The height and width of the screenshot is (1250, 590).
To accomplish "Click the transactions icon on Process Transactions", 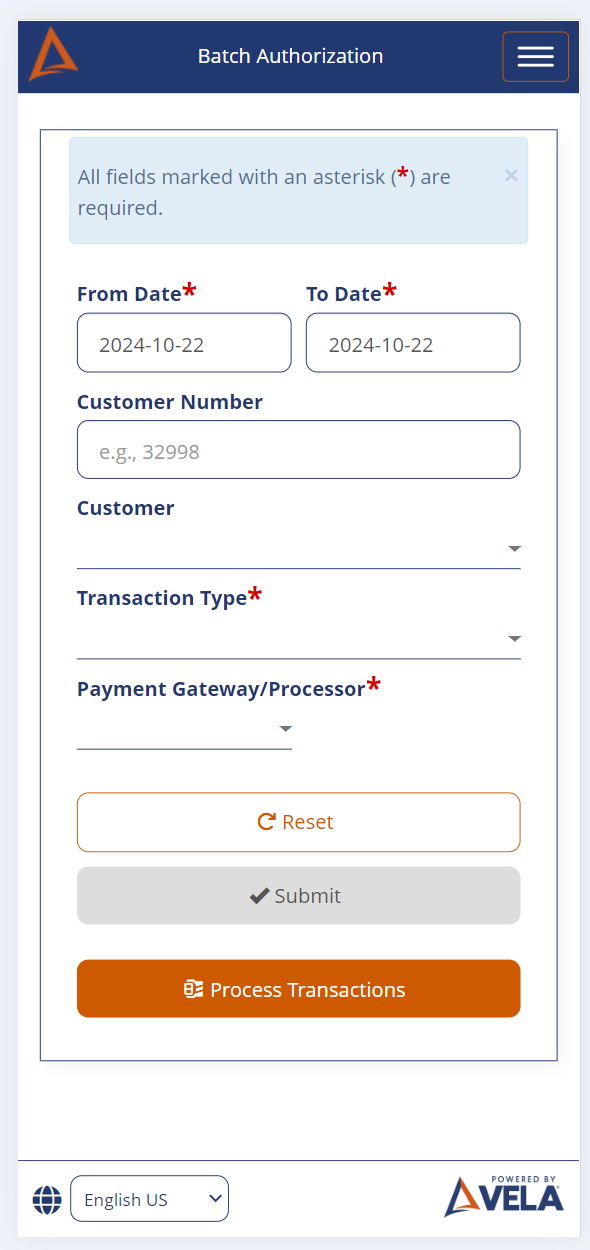I will coord(192,988).
